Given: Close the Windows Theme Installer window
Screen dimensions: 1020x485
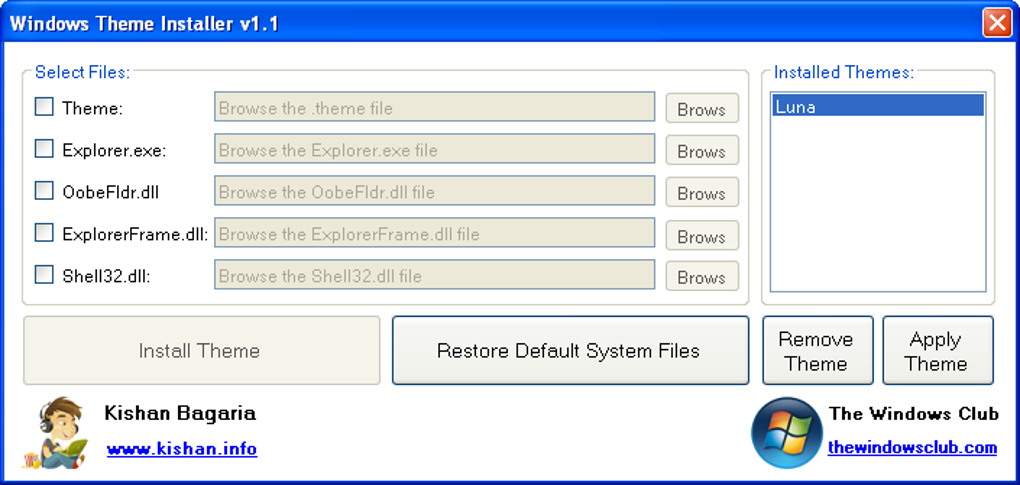Looking at the screenshot, I should [x=996, y=23].
